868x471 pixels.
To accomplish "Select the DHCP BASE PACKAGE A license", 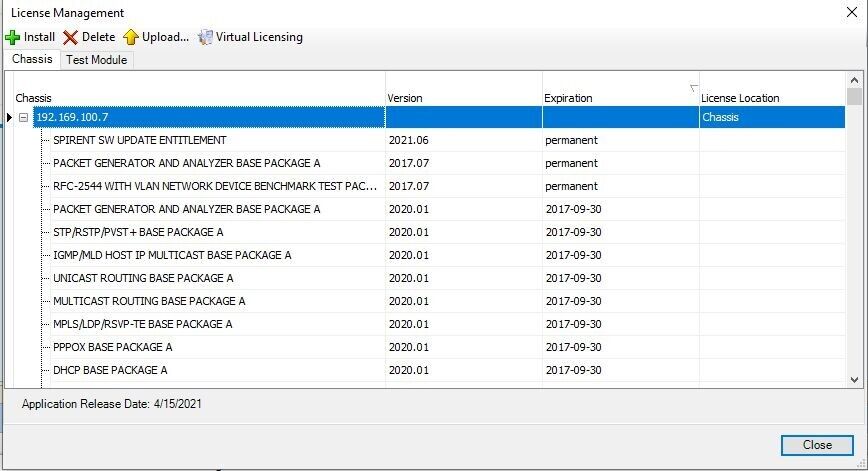I will pyautogui.click(x=110, y=371).
